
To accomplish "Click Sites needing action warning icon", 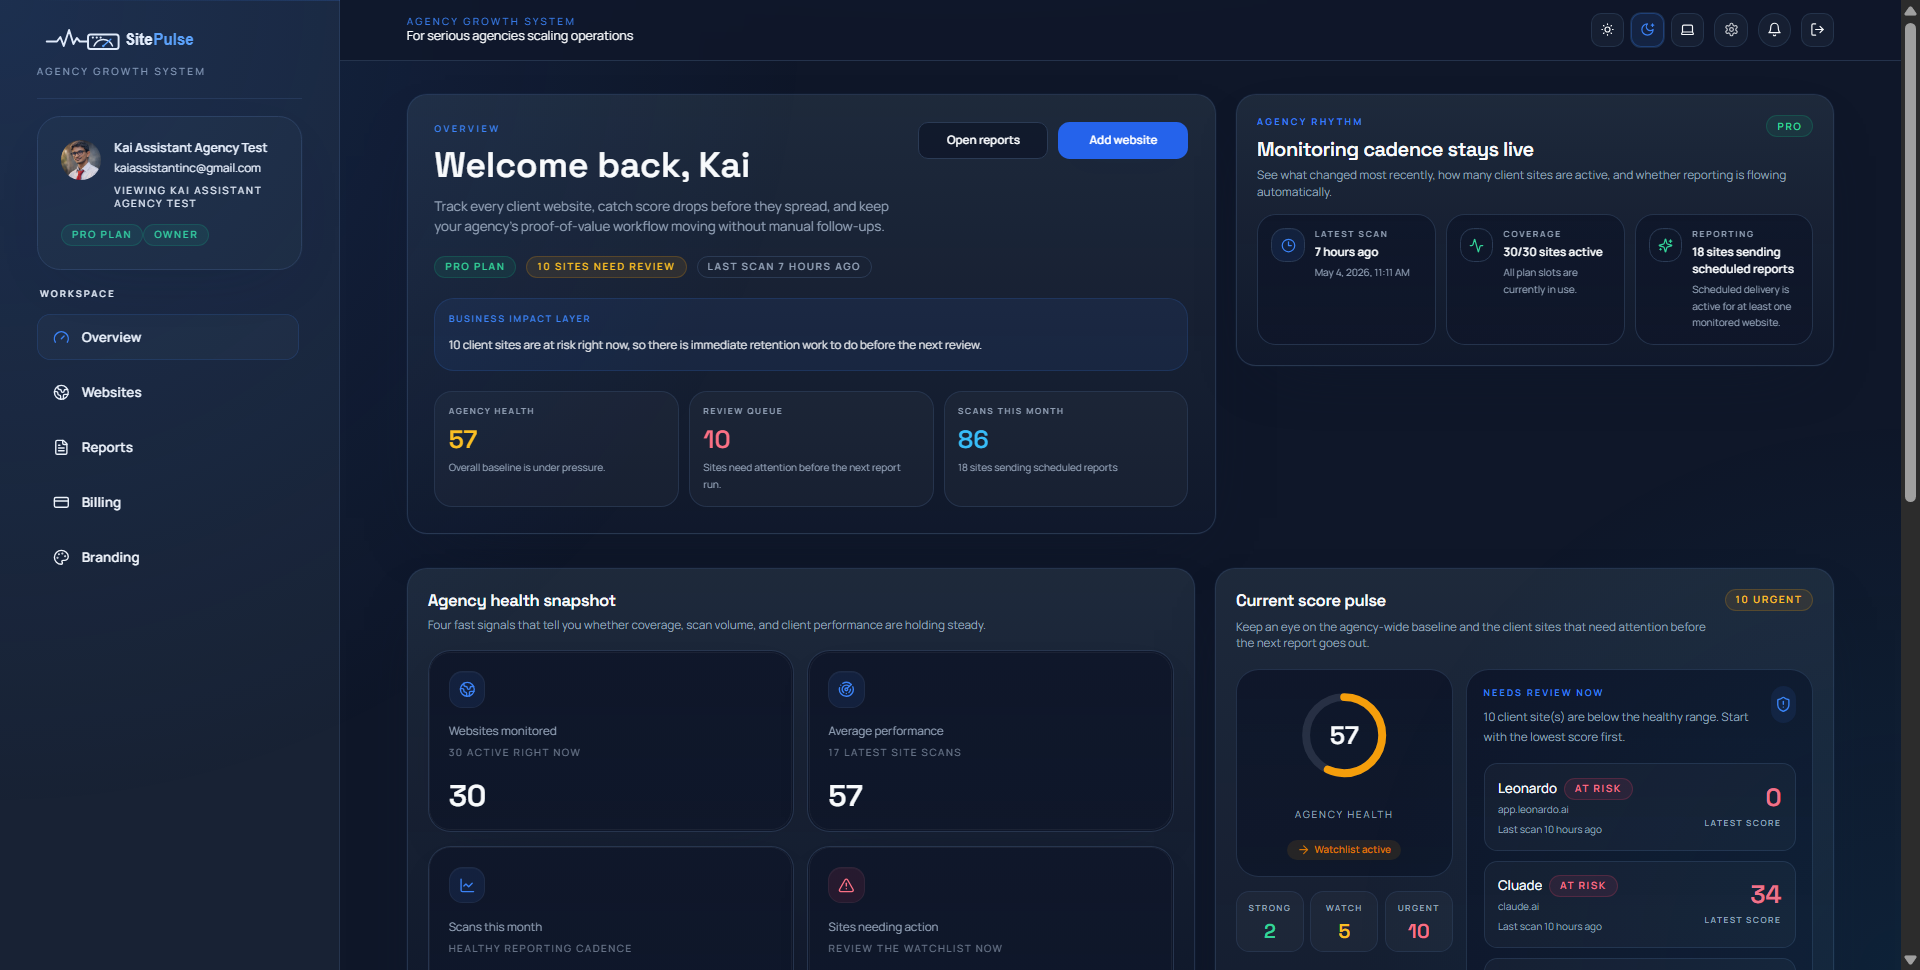I will point(846,885).
